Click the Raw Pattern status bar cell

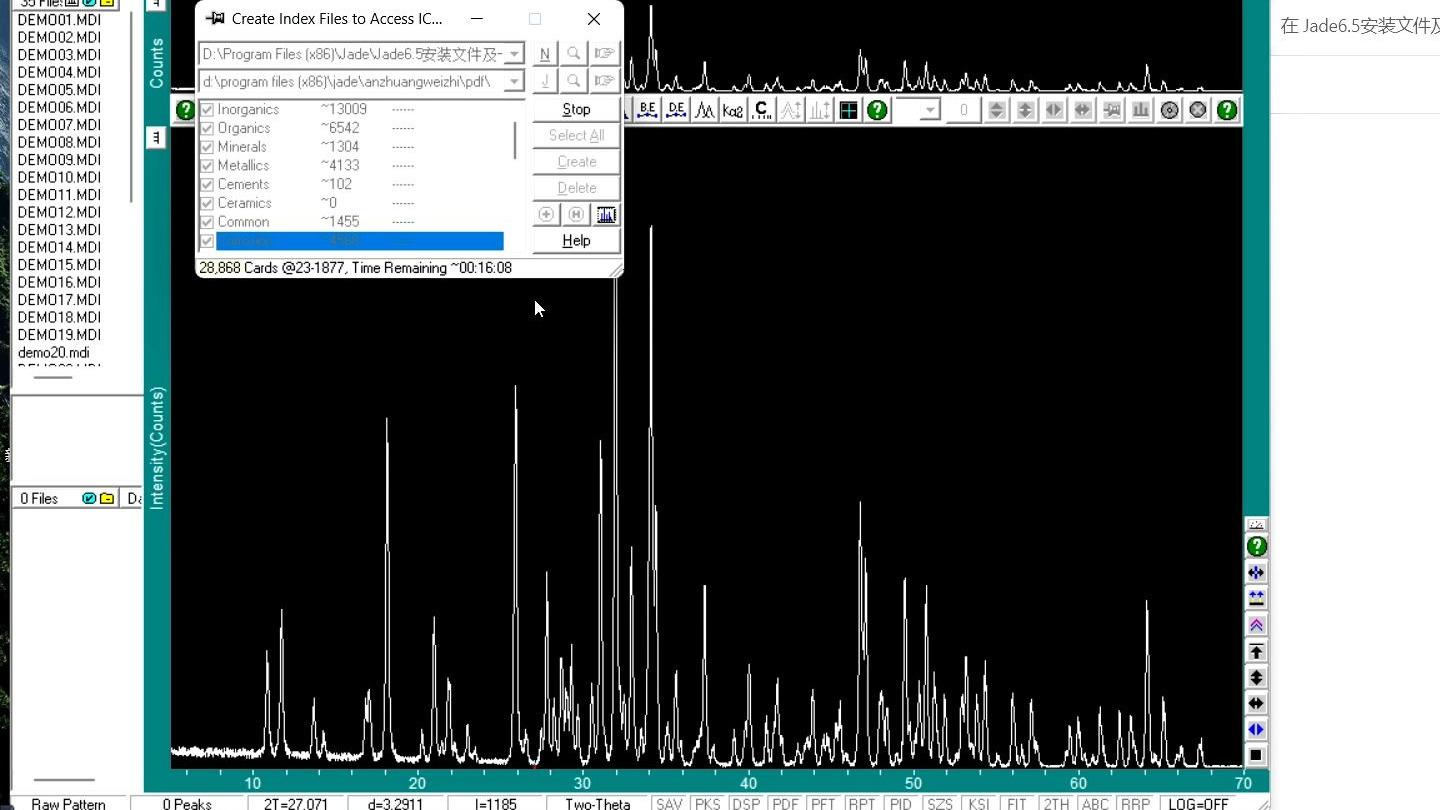(x=68, y=803)
